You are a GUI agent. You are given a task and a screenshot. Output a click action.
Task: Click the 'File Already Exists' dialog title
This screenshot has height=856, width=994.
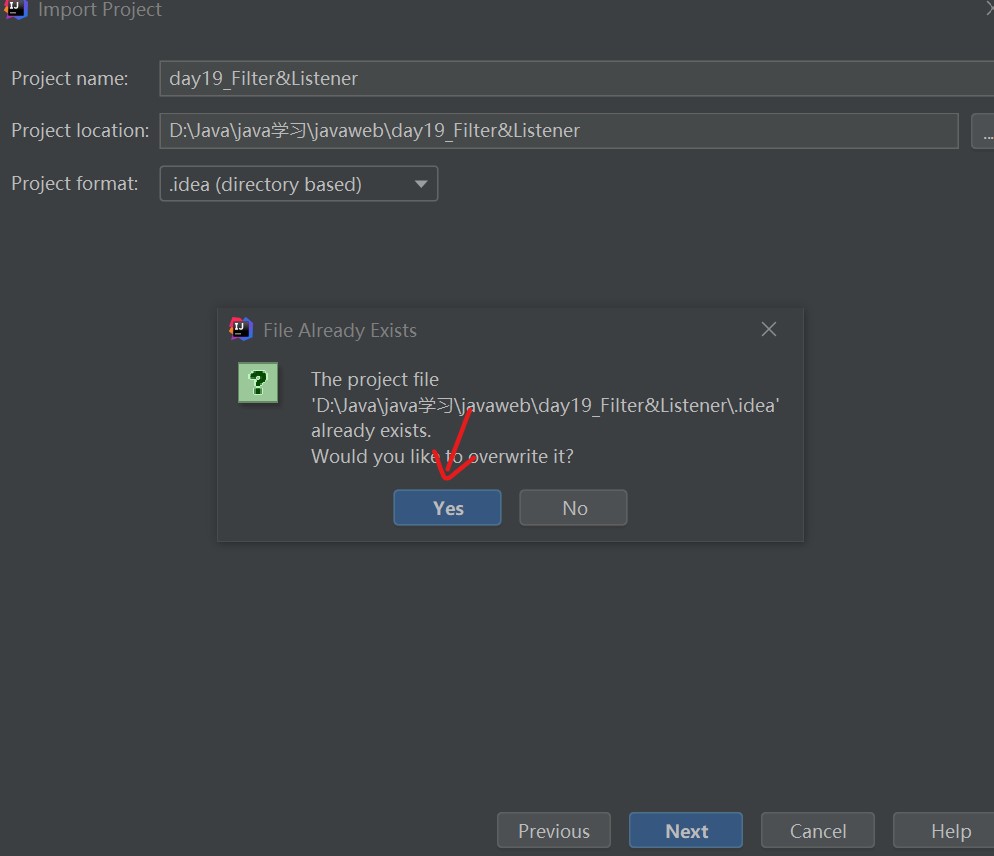[x=340, y=330]
